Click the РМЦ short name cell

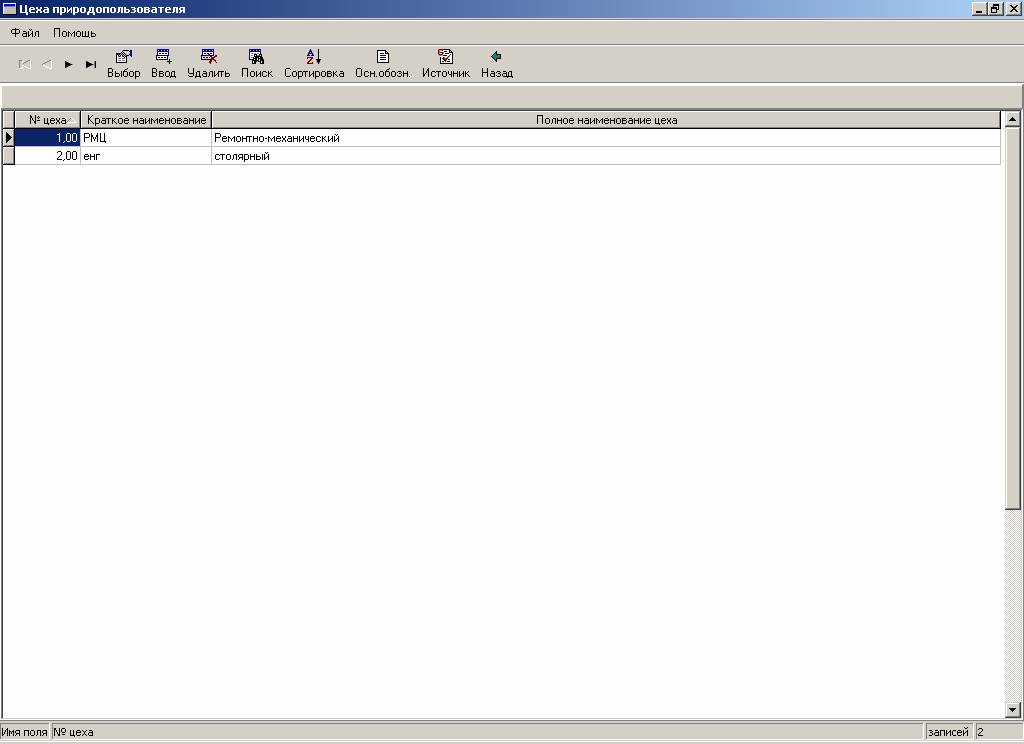145,138
